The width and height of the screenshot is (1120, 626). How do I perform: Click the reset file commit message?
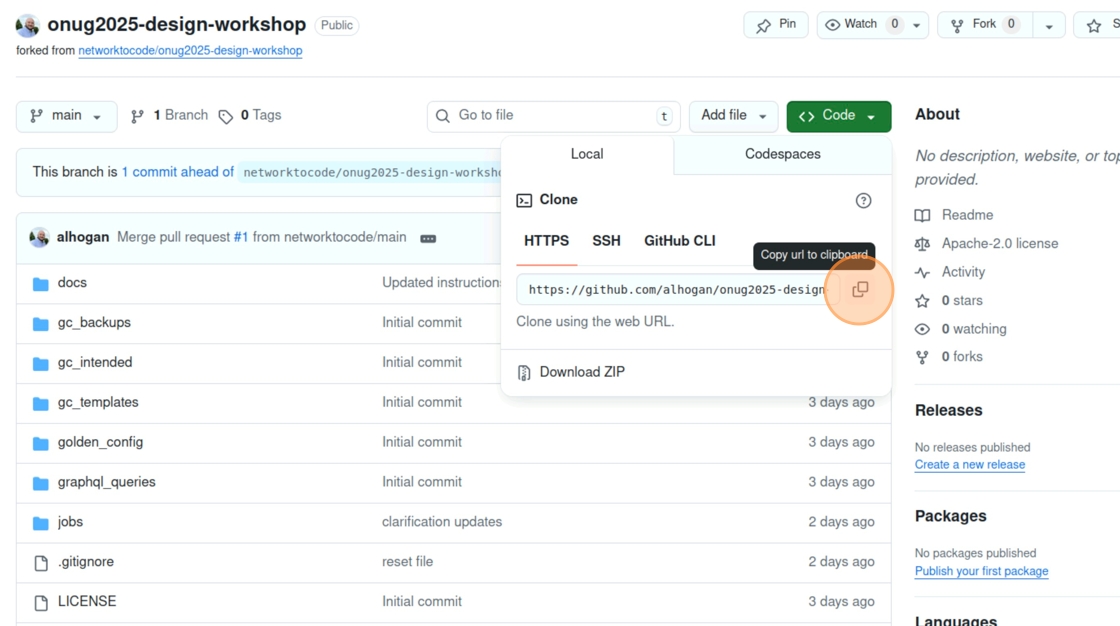(x=407, y=562)
